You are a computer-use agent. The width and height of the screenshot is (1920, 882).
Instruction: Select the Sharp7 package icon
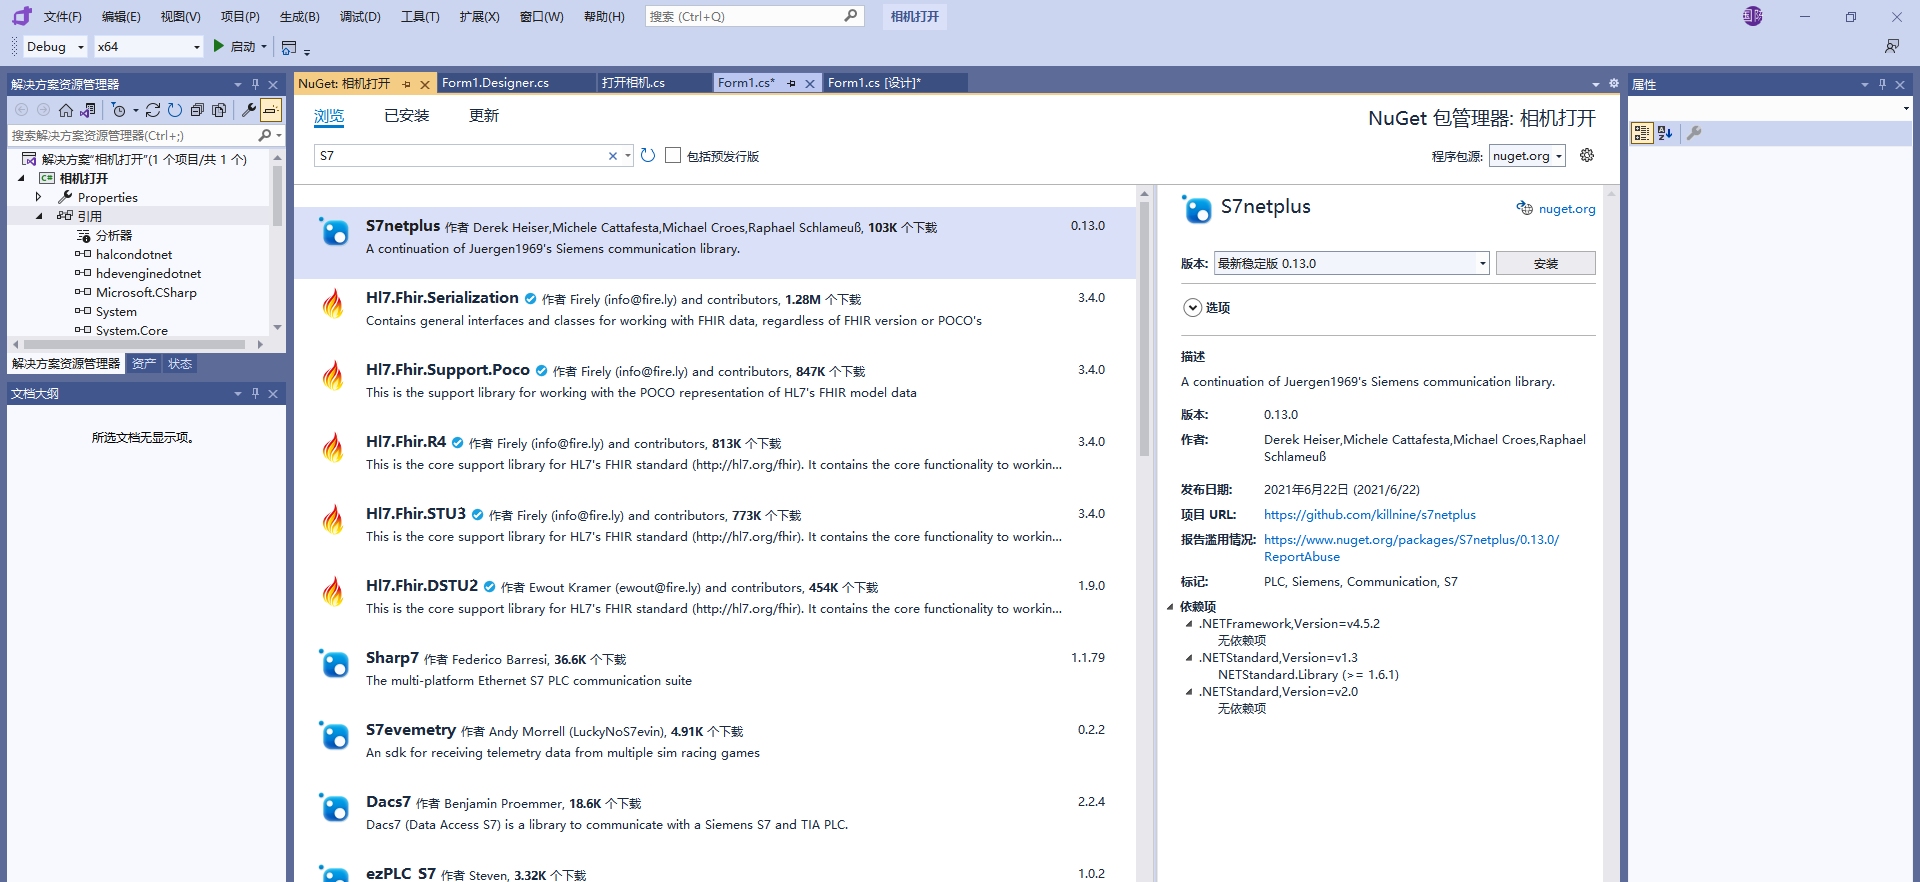(x=334, y=663)
